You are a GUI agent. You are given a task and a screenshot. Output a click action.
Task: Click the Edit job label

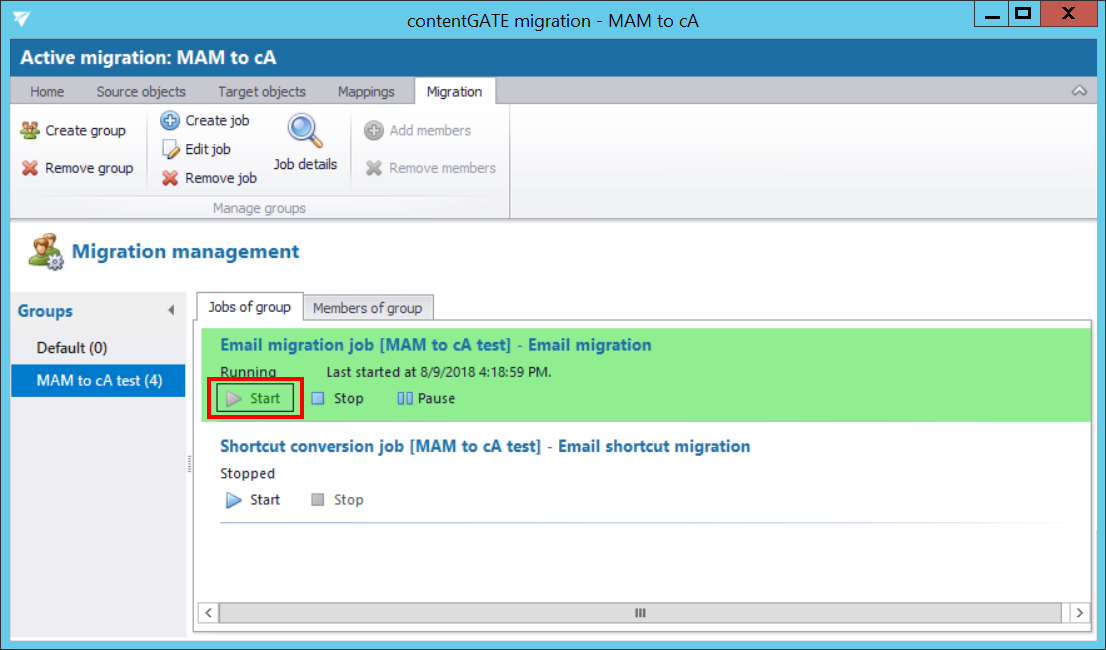pyautogui.click(x=207, y=149)
